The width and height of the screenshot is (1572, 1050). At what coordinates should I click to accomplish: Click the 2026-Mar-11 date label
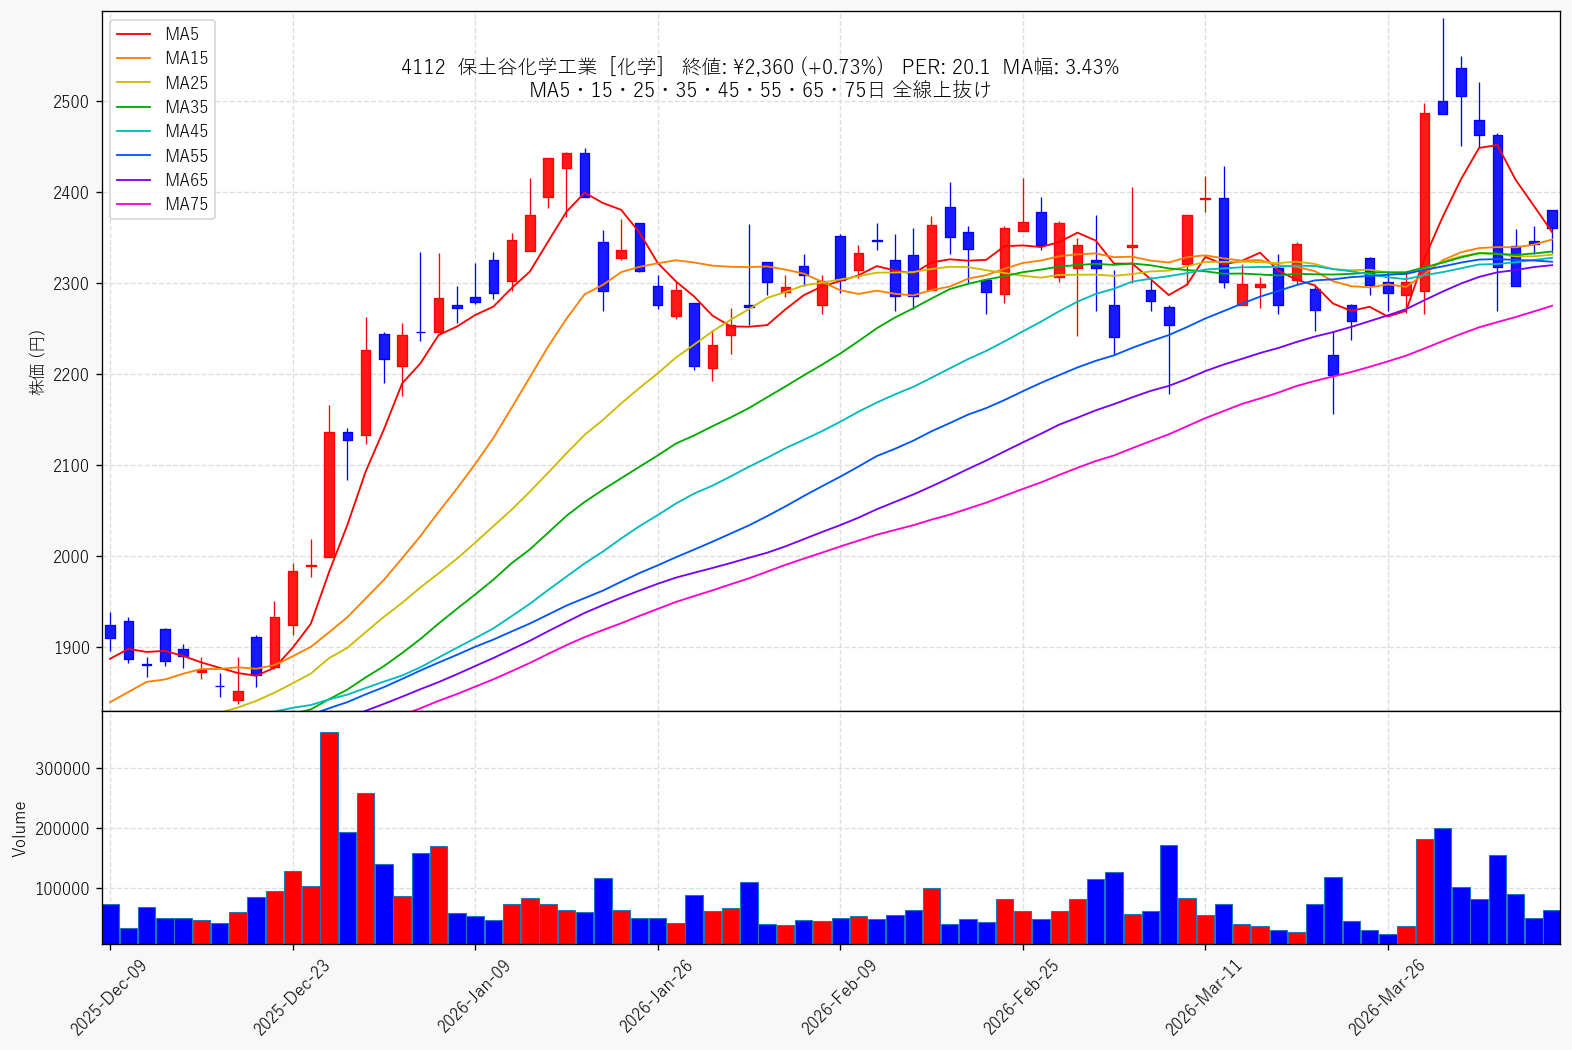coord(1204,996)
